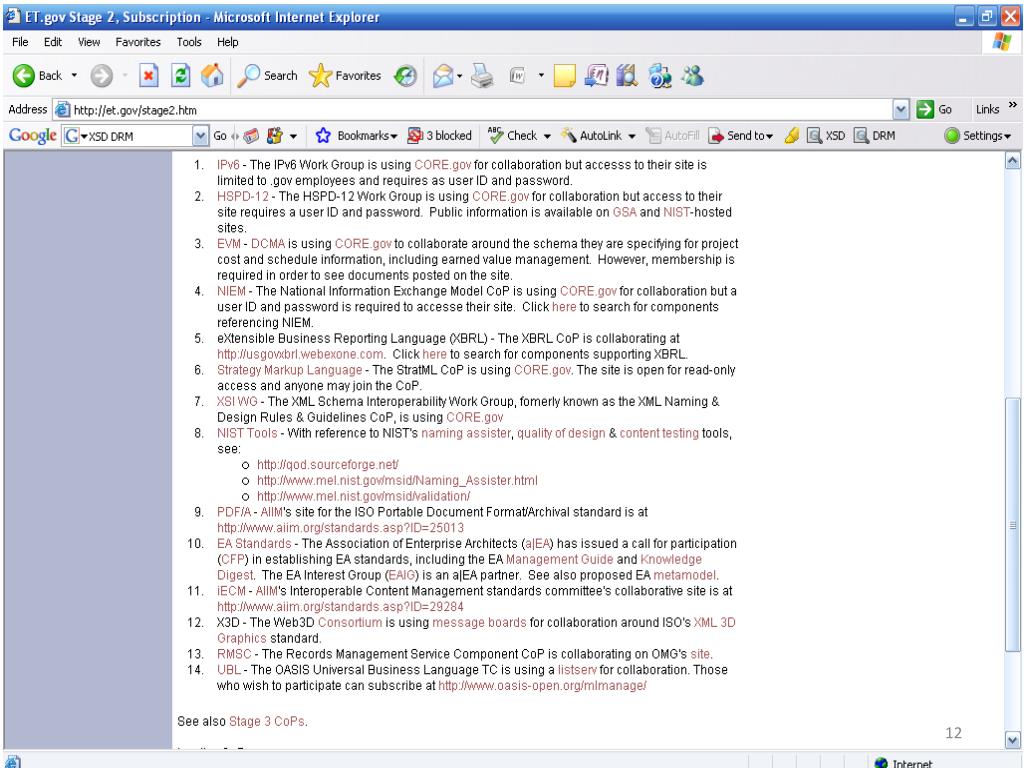Image resolution: width=1024 pixels, height=768 pixels.
Task: Click the Google logo on the toolbar
Action: (x=33, y=136)
